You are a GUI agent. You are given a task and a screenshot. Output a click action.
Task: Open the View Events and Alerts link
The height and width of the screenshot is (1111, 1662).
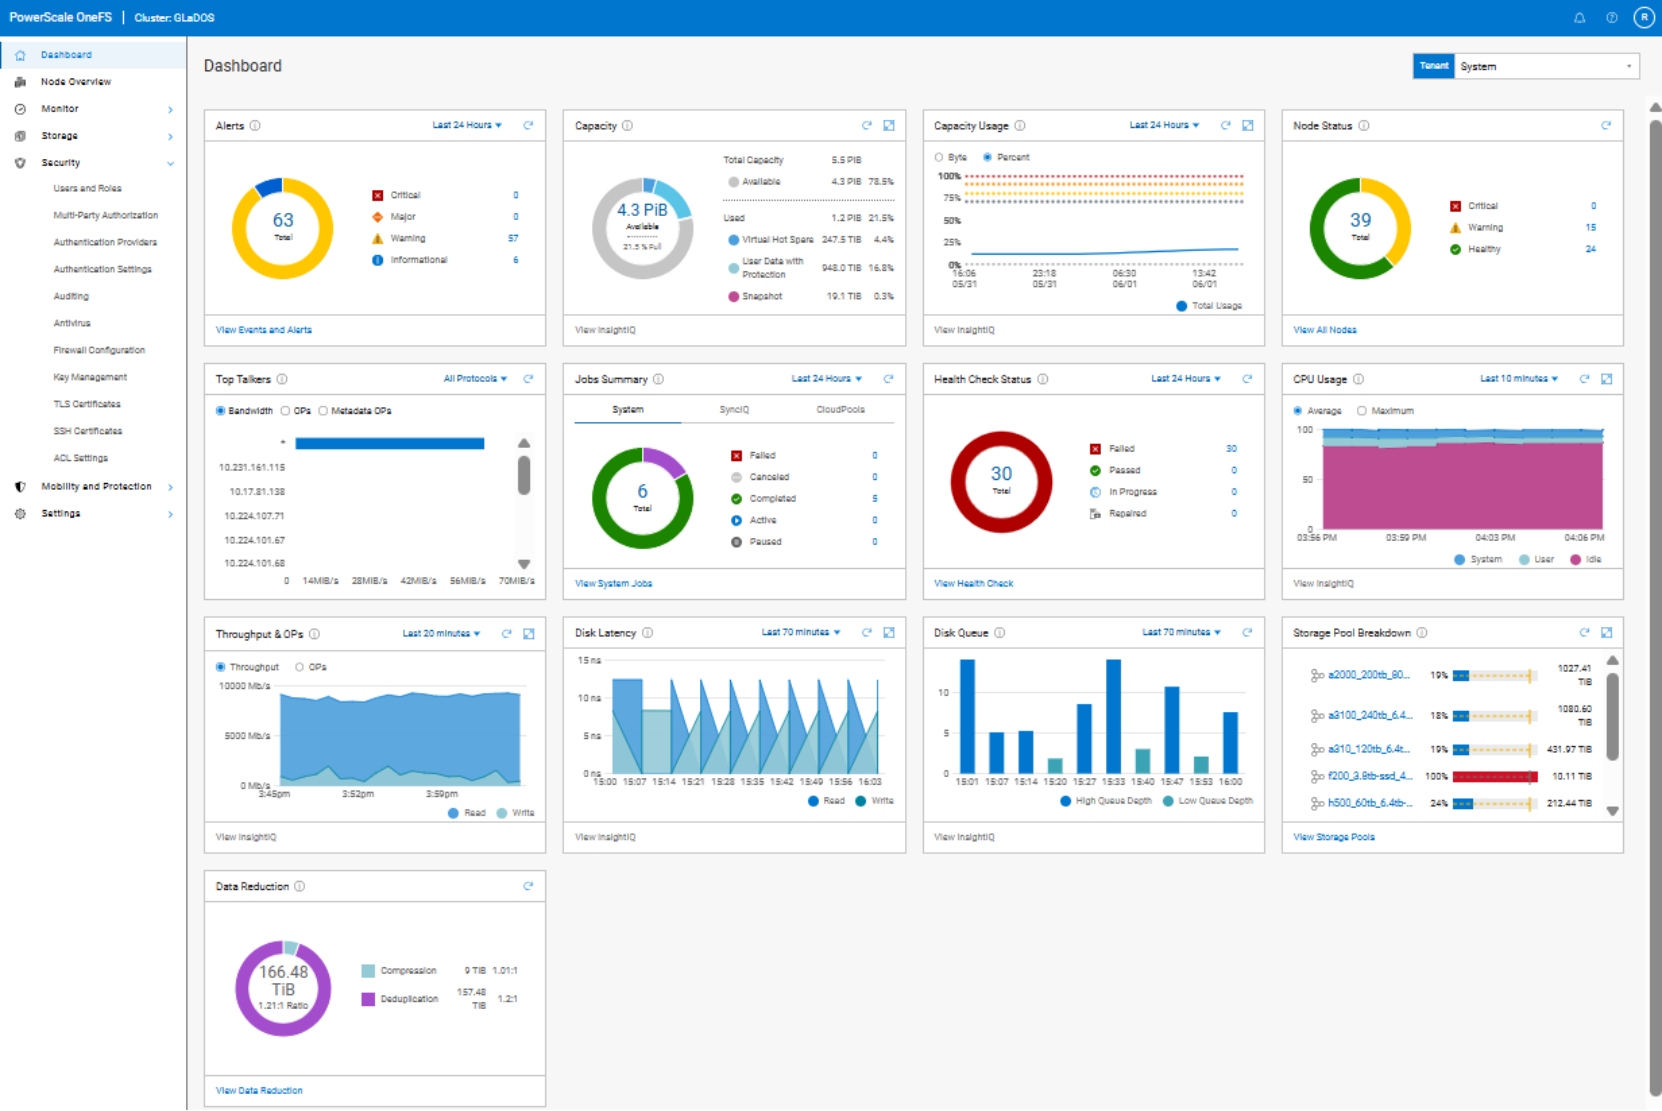[264, 330]
